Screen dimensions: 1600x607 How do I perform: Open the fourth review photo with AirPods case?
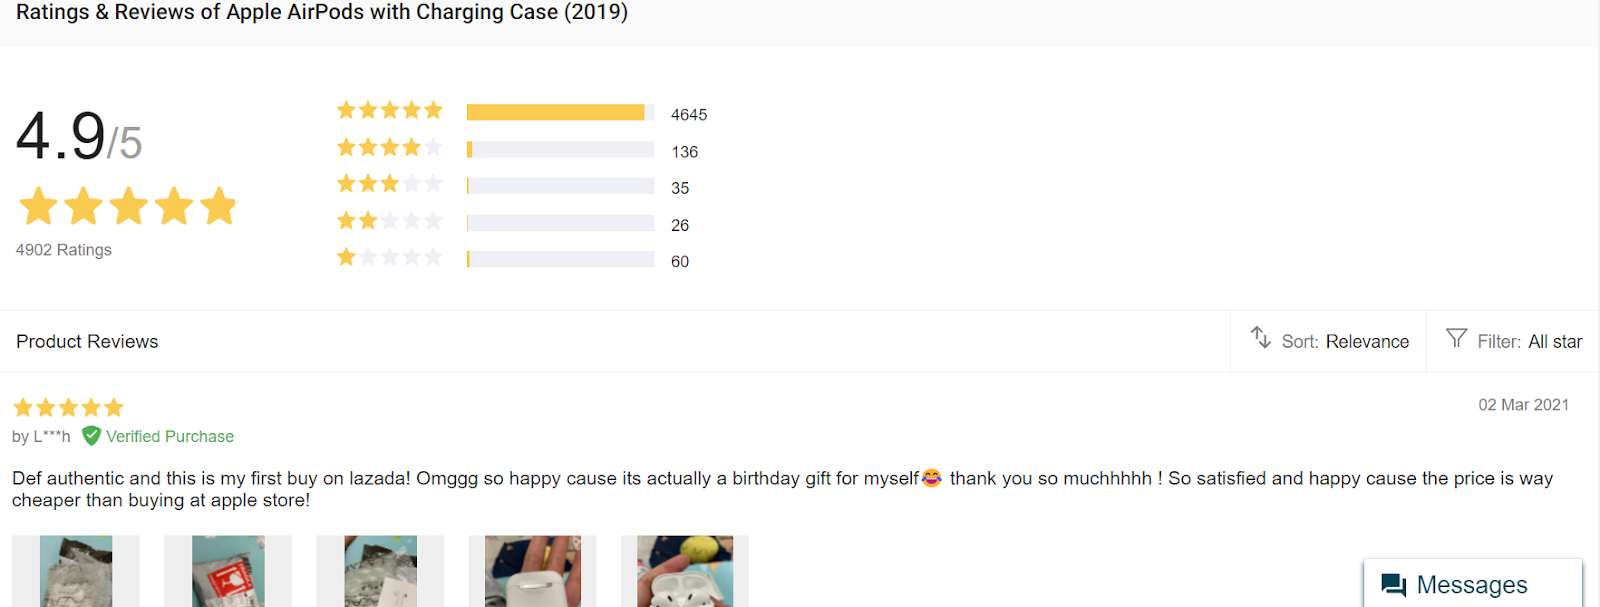pos(532,571)
